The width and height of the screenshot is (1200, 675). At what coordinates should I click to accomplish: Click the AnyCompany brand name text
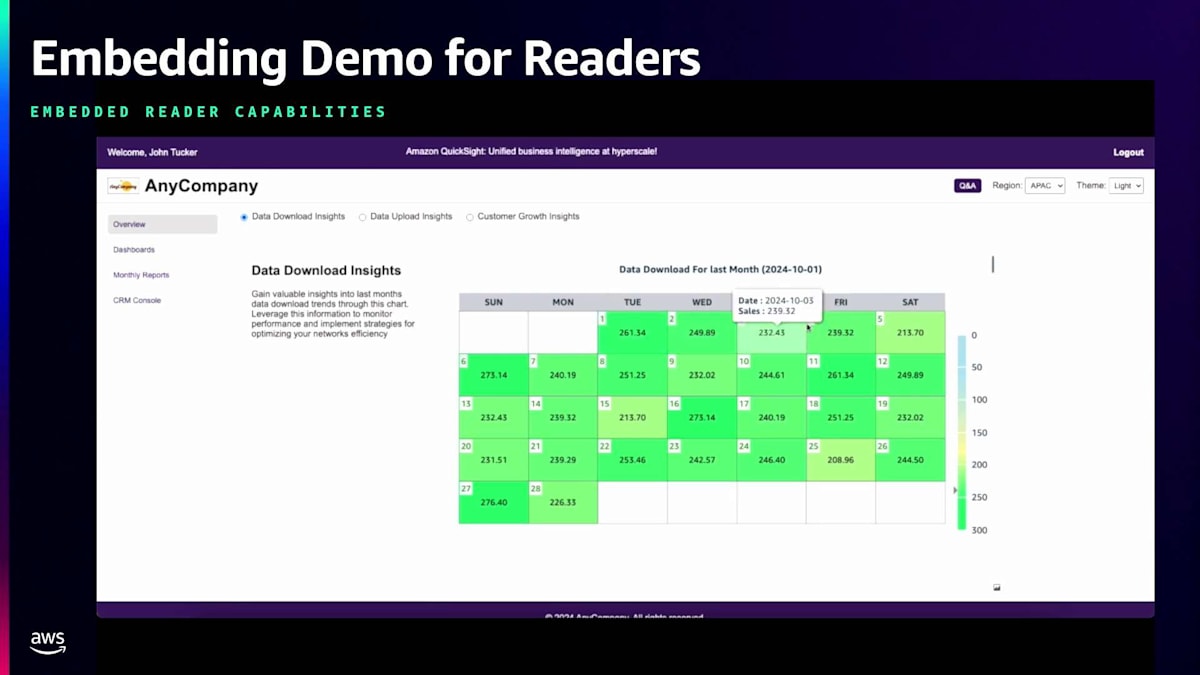pyautogui.click(x=201, y=186)
